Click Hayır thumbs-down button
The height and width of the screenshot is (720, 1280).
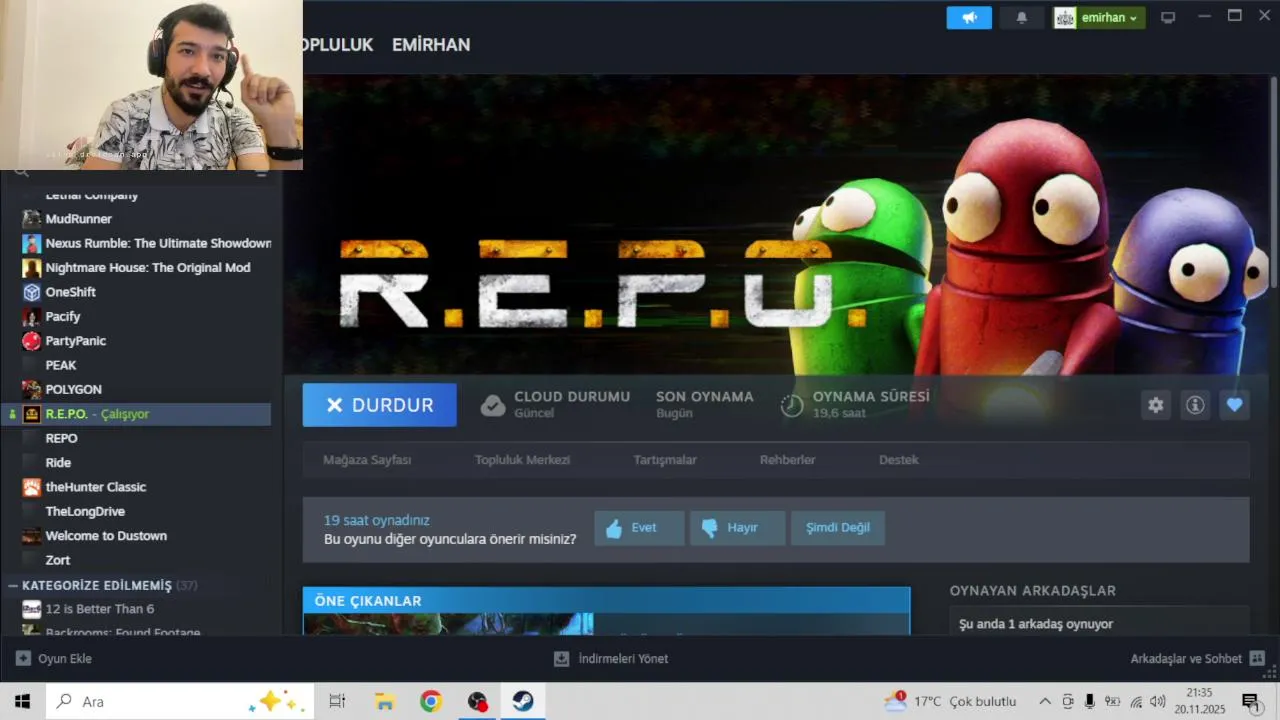point(737,528)
